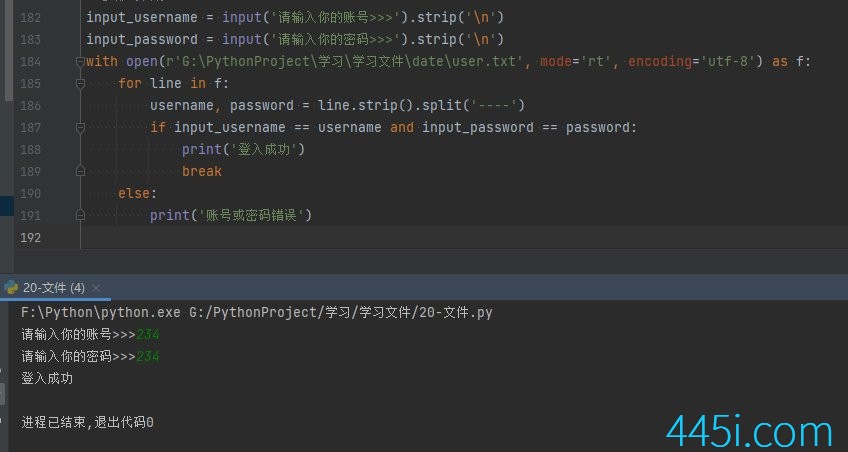Screen dimensions: 848x452
Task: Place cursor on 'input_password = input' line
Action: tap(295, 39)
